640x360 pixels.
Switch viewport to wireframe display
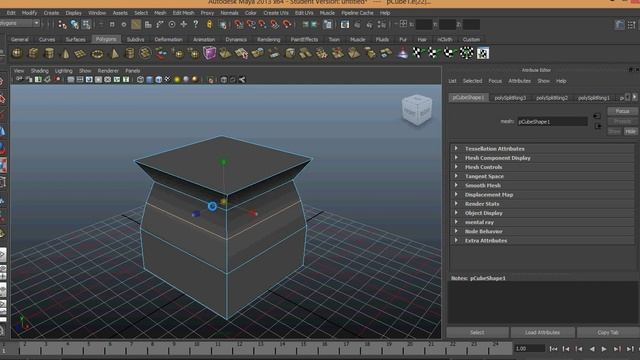pos(140,79)
